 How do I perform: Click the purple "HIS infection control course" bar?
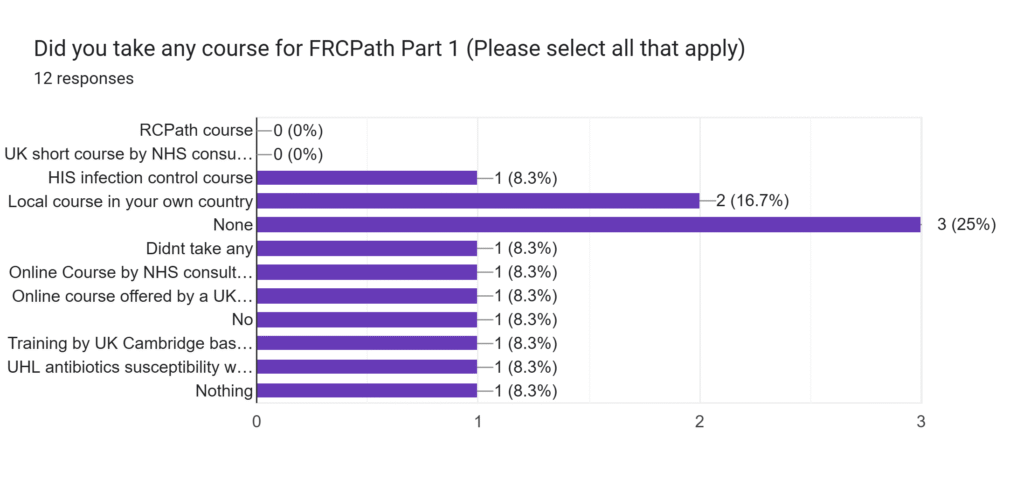point(367,178)
